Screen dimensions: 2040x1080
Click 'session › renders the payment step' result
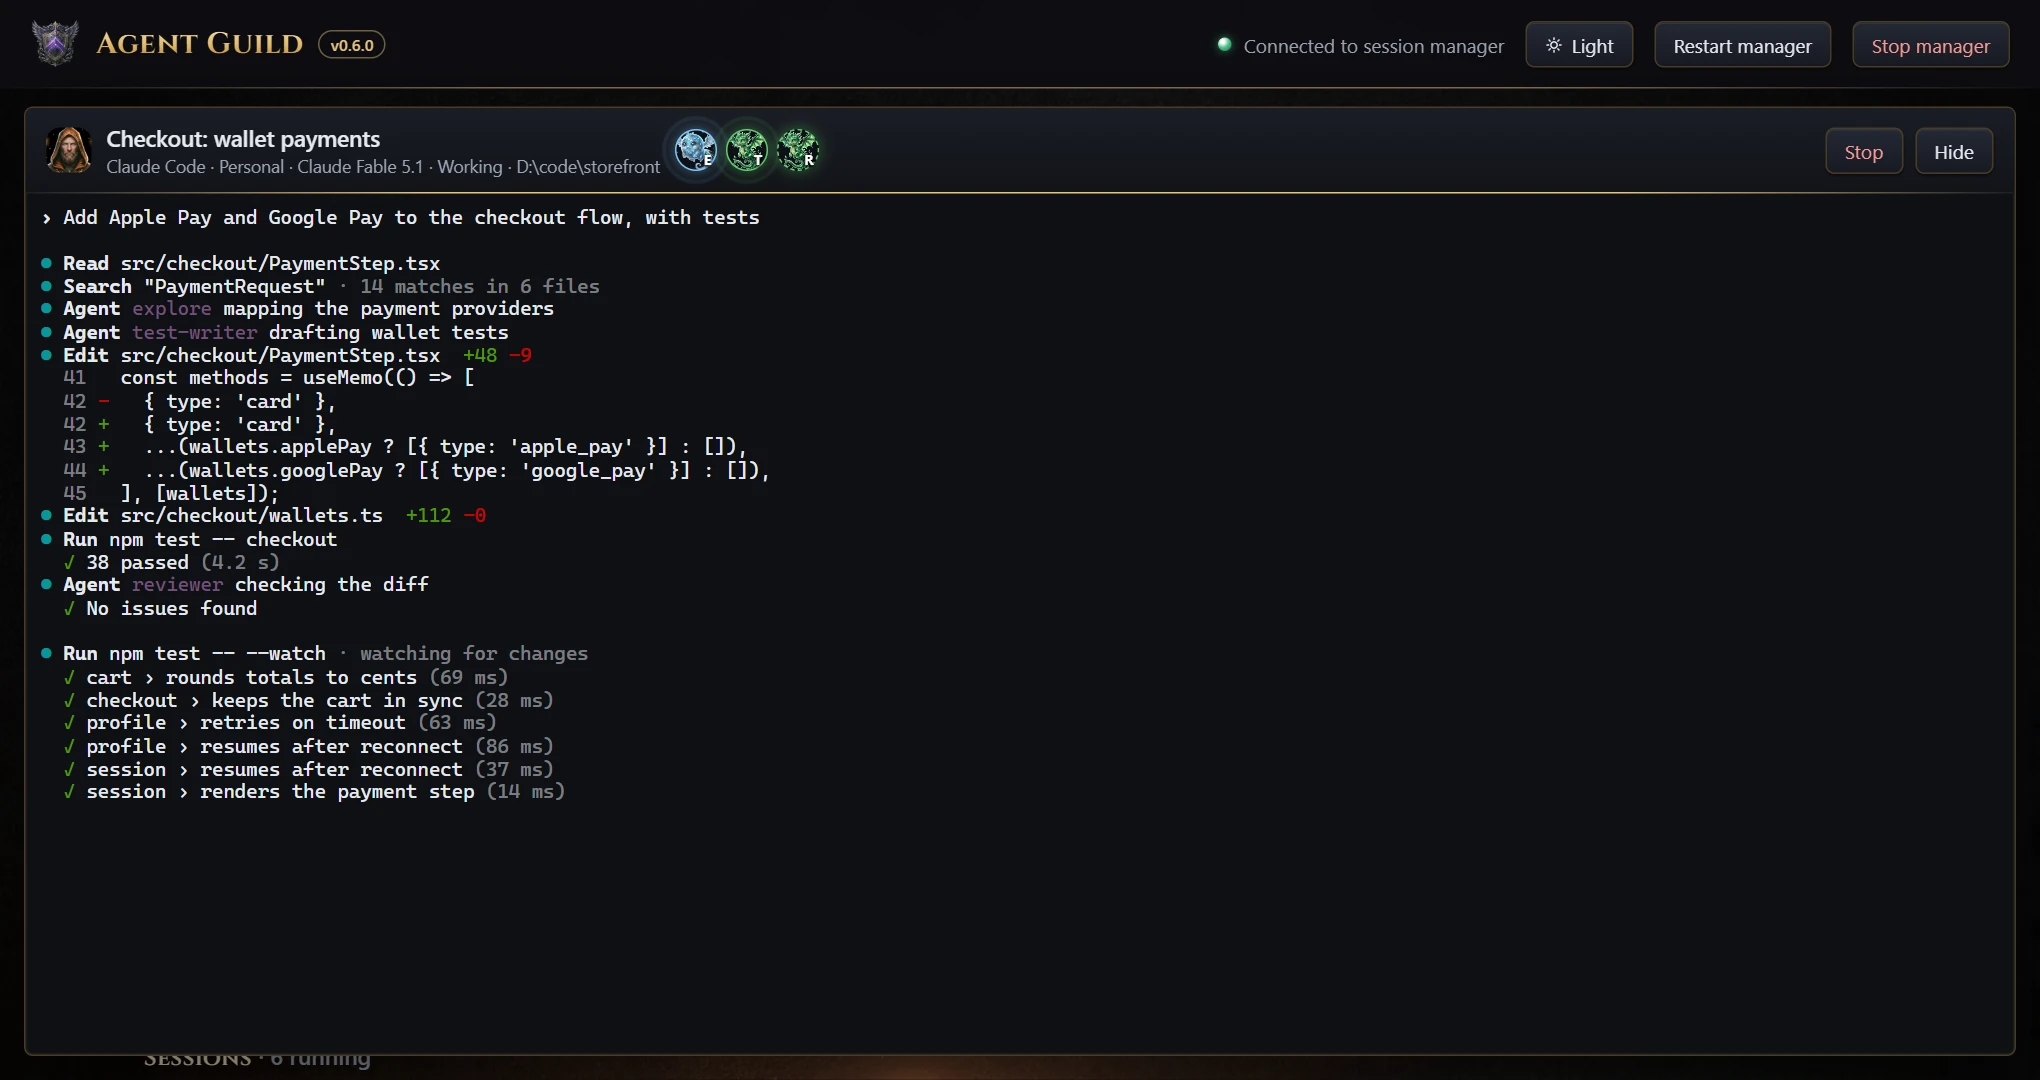click(x=314, y=791)
